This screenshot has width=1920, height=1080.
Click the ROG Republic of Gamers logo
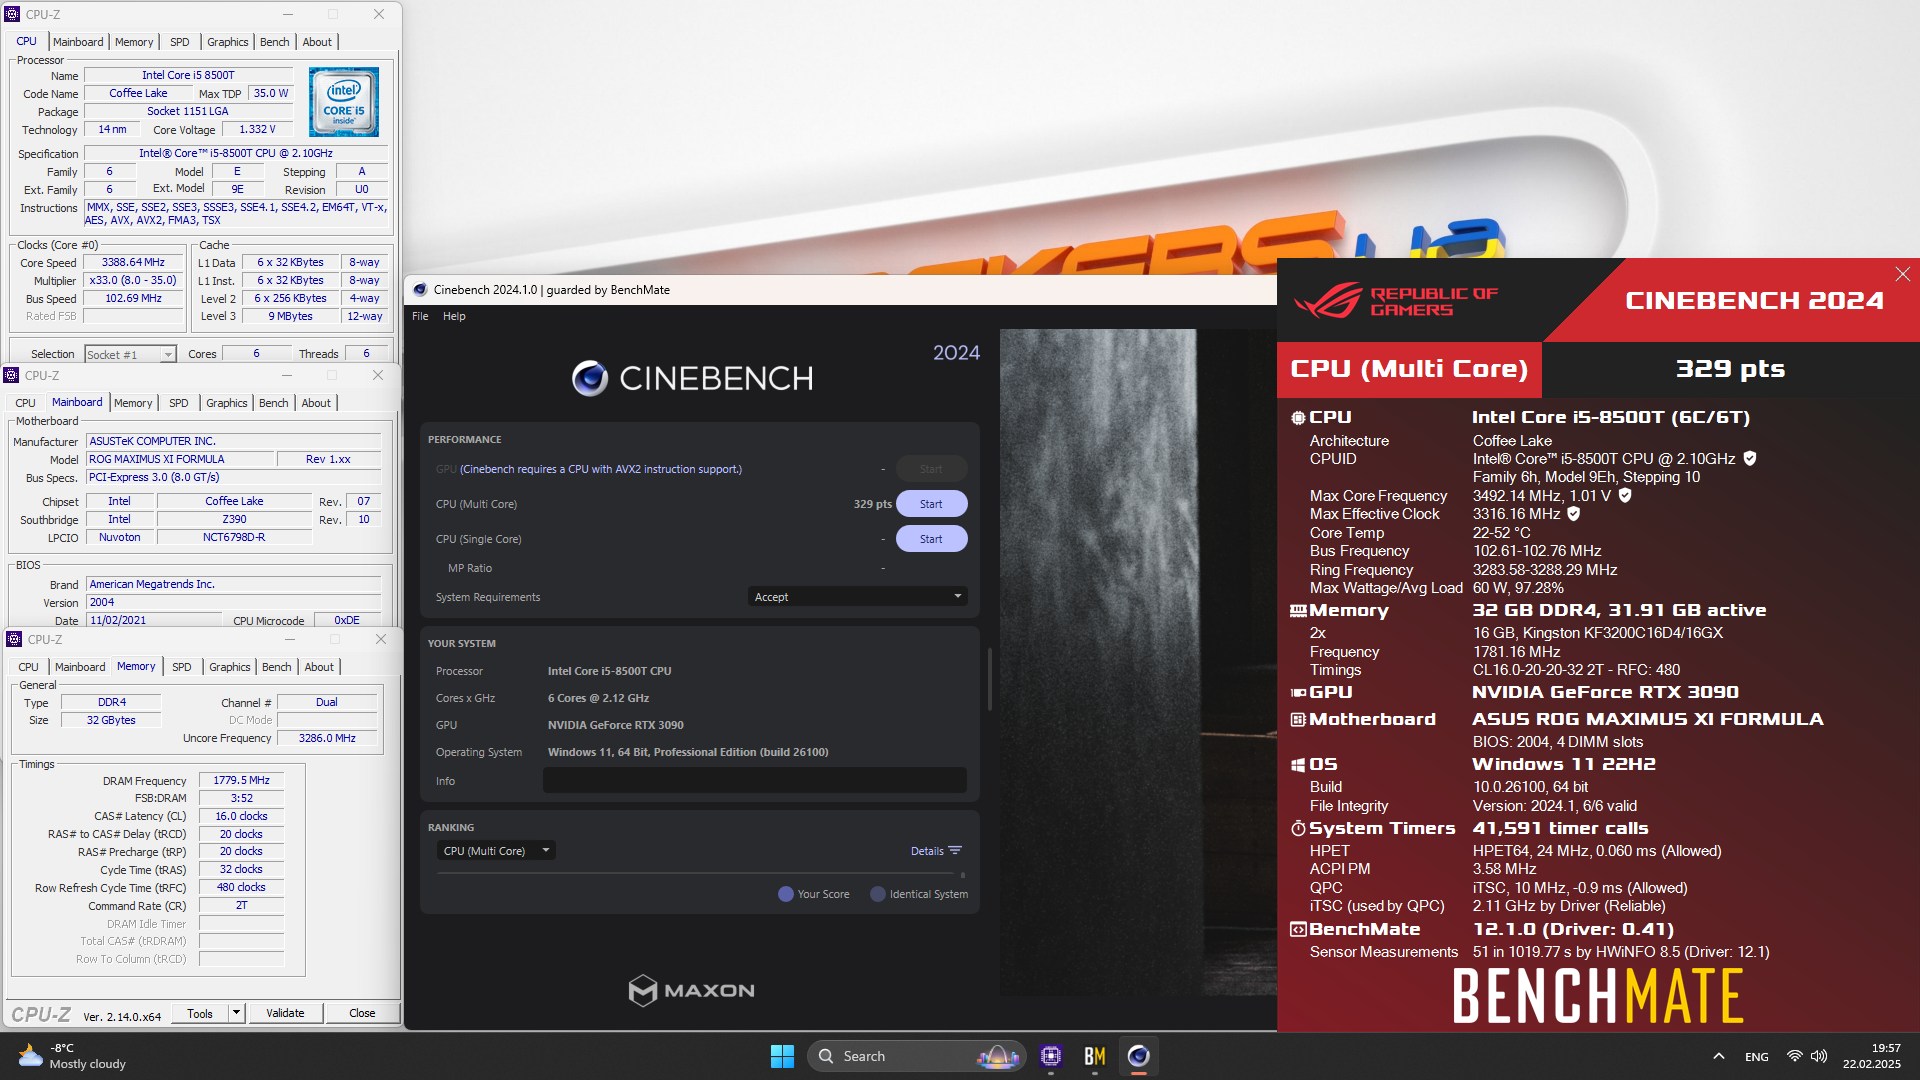(x=1397, y=301)
